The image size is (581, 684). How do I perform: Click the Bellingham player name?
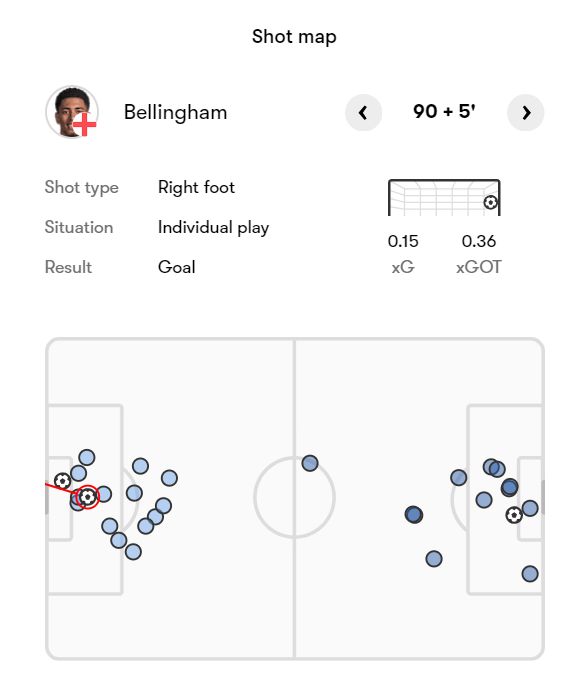coord(175,113)
